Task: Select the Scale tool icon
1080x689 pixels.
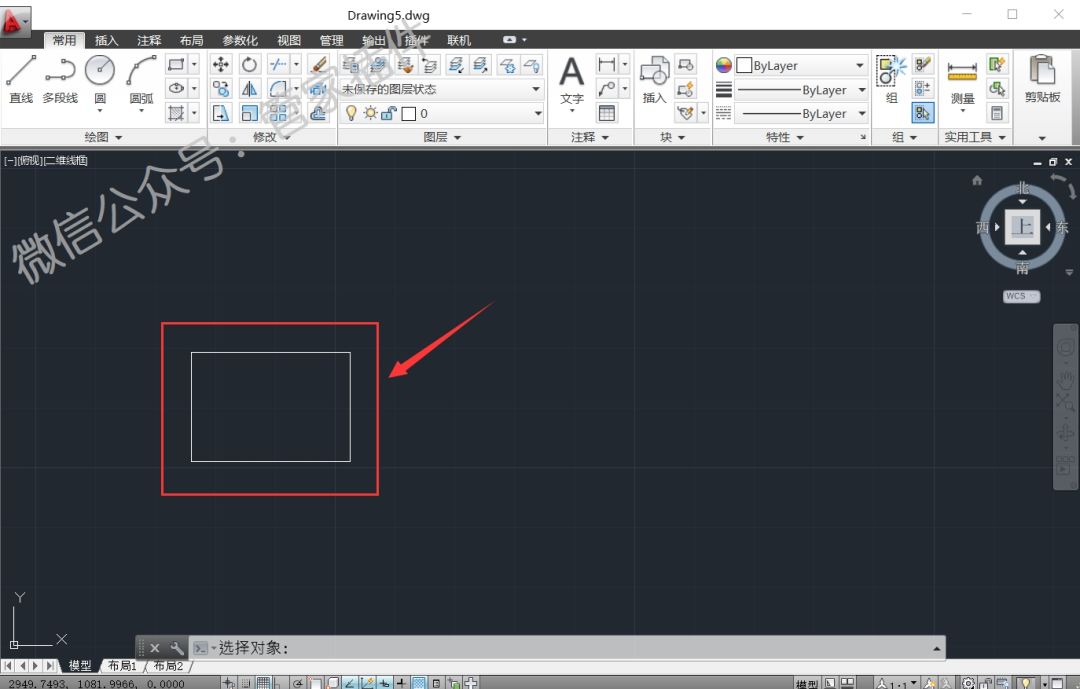Action: [x=249, y=112]
